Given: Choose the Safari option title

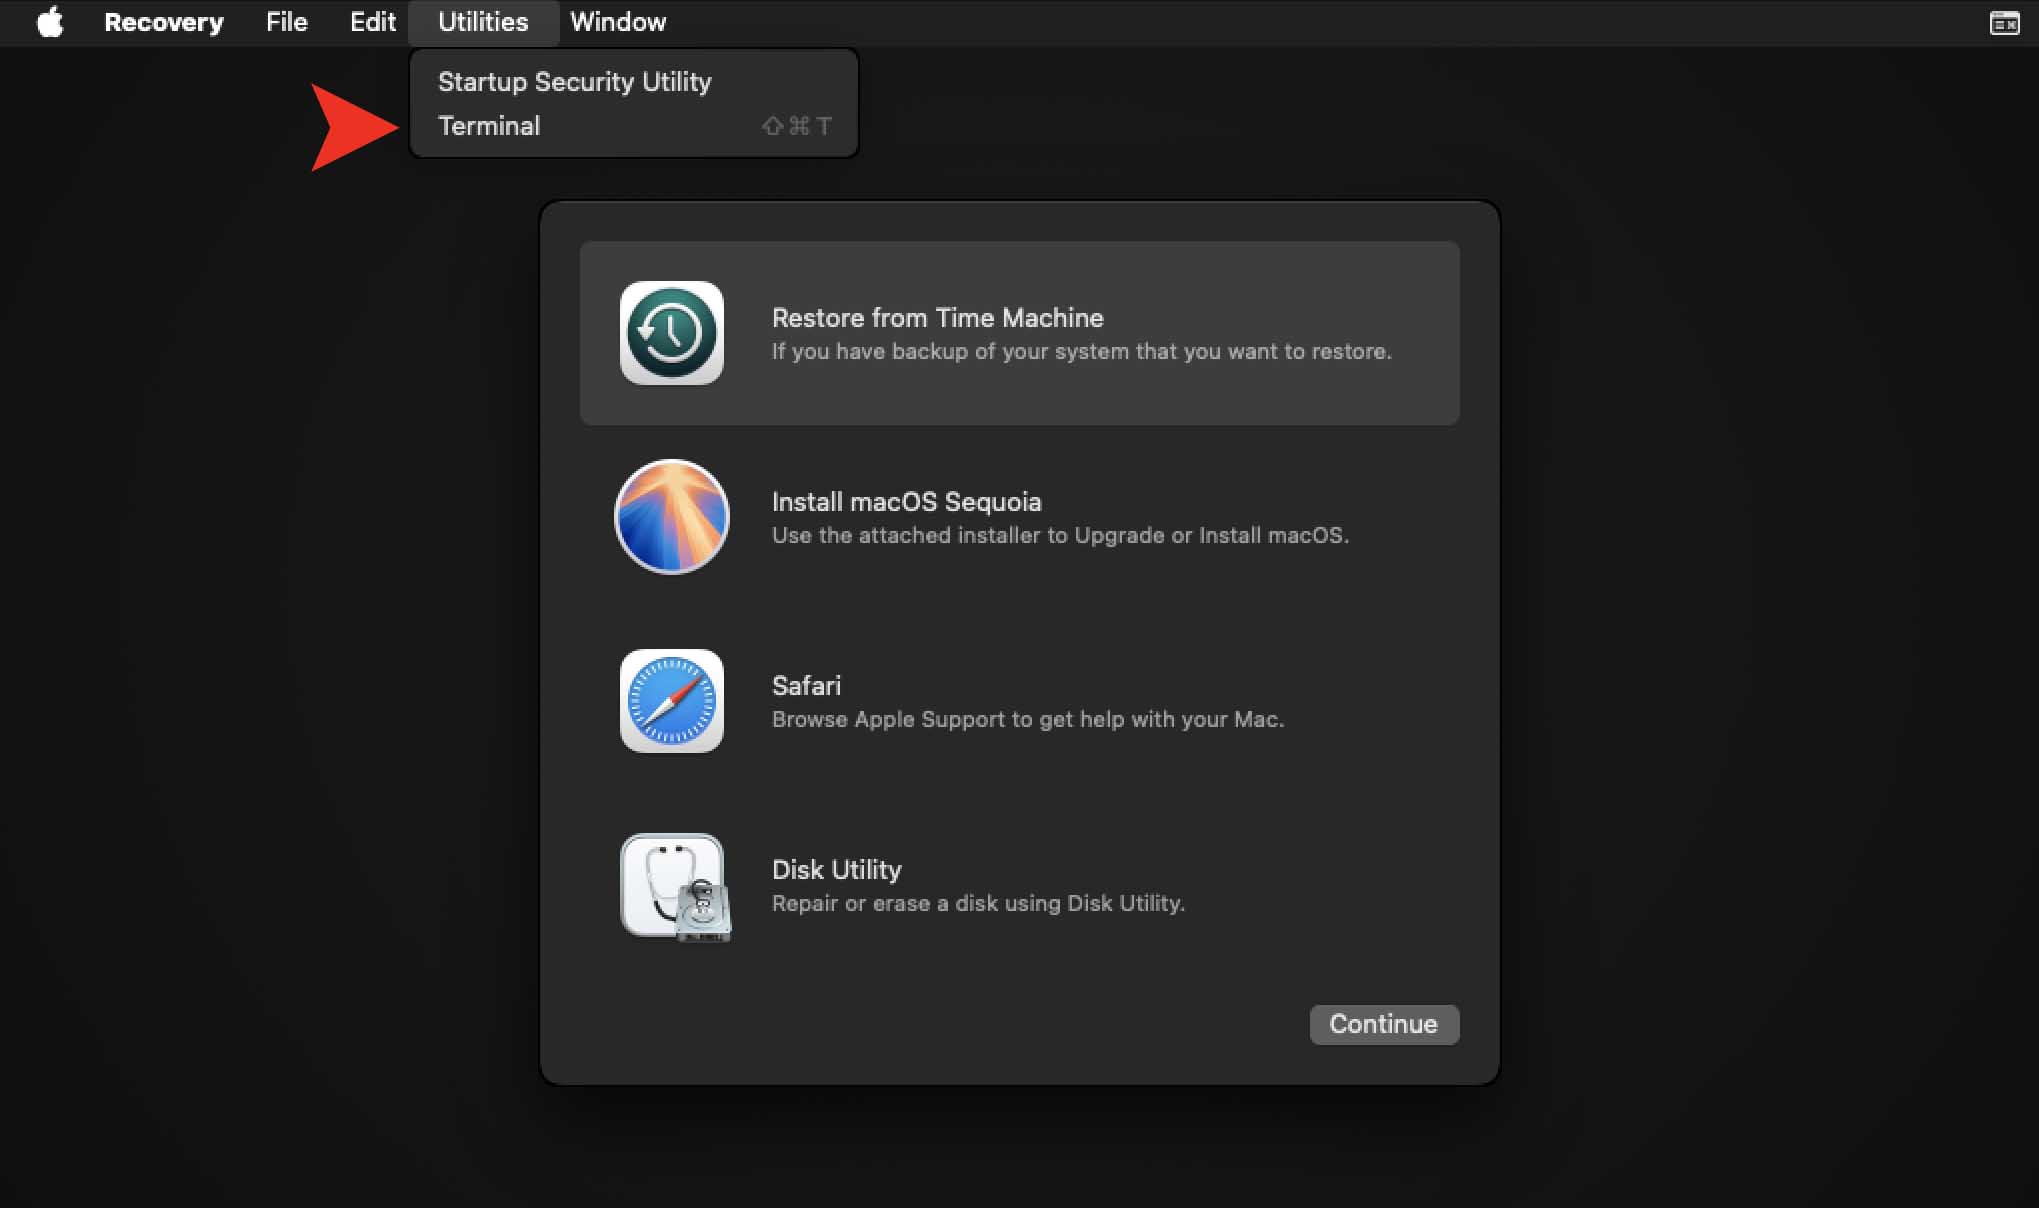Looking at the screenshot, I should (x=806, y=686).
